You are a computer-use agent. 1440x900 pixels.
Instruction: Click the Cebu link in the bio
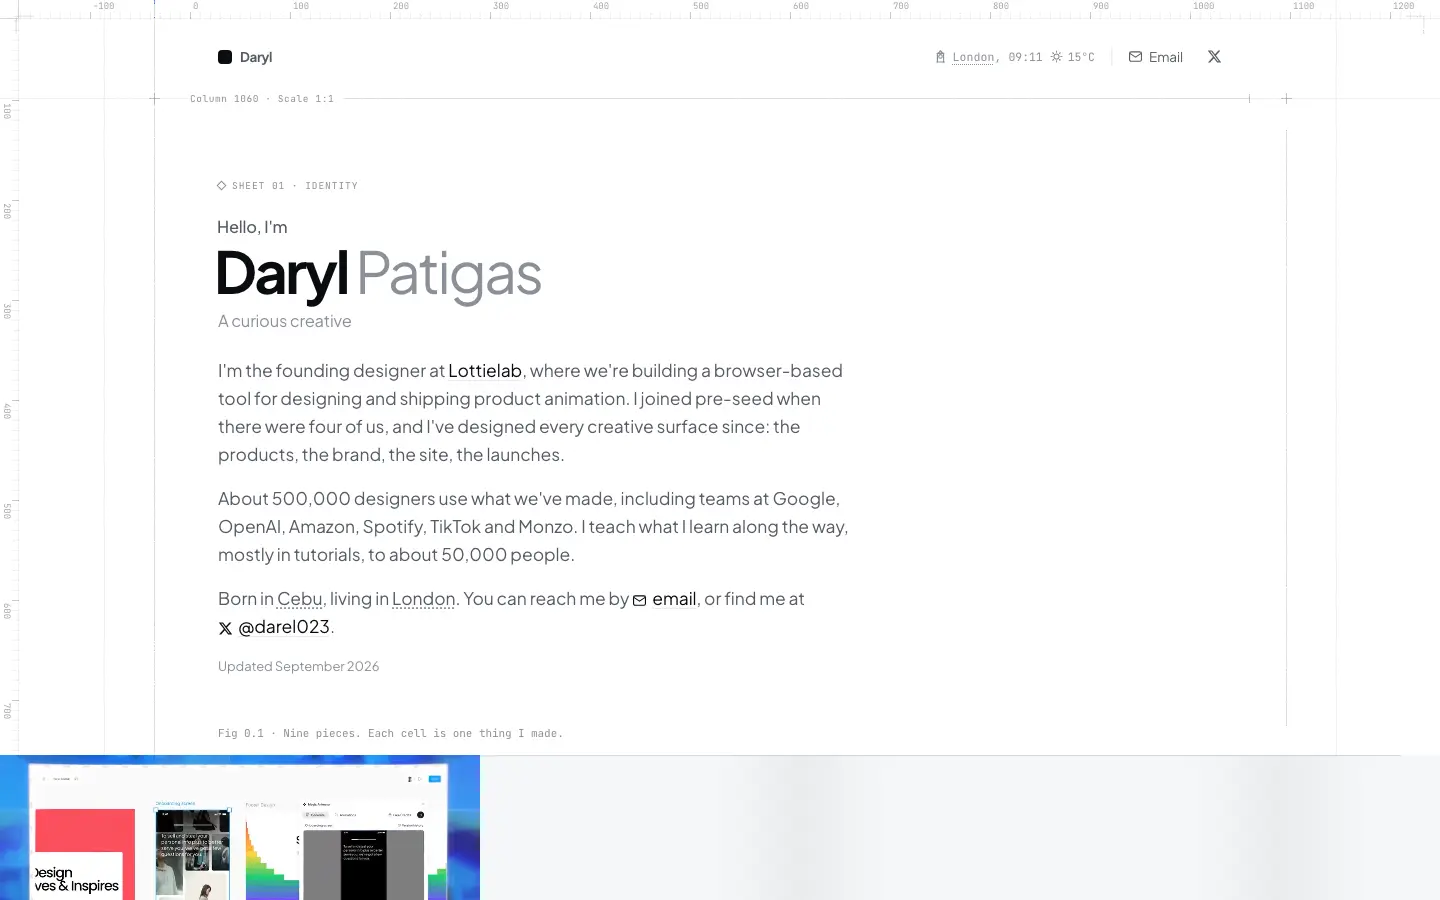pos(300,599)
